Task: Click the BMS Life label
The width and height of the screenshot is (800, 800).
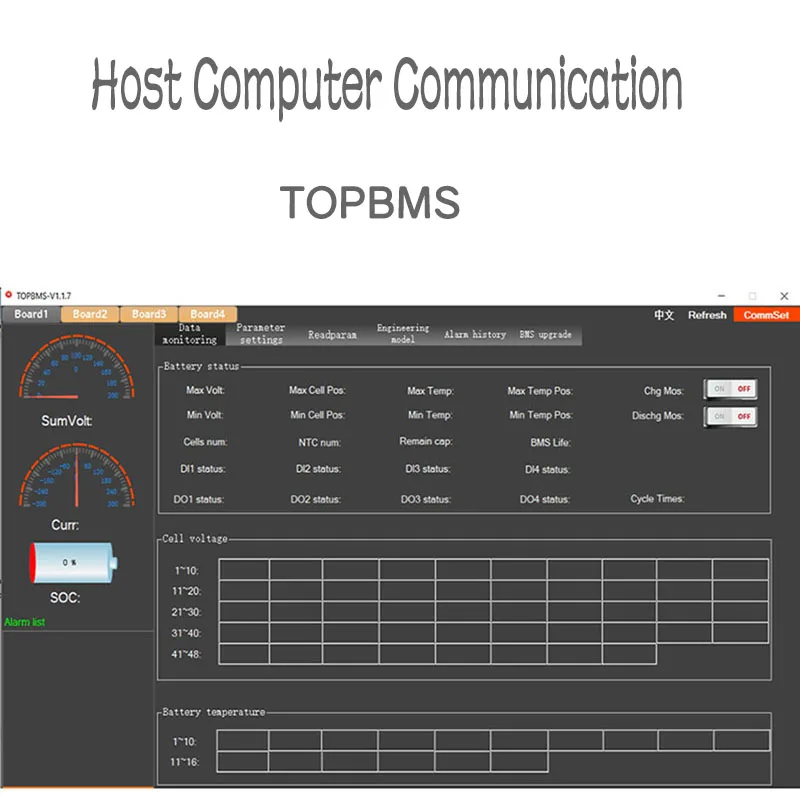Action: [x=551, y=442]
